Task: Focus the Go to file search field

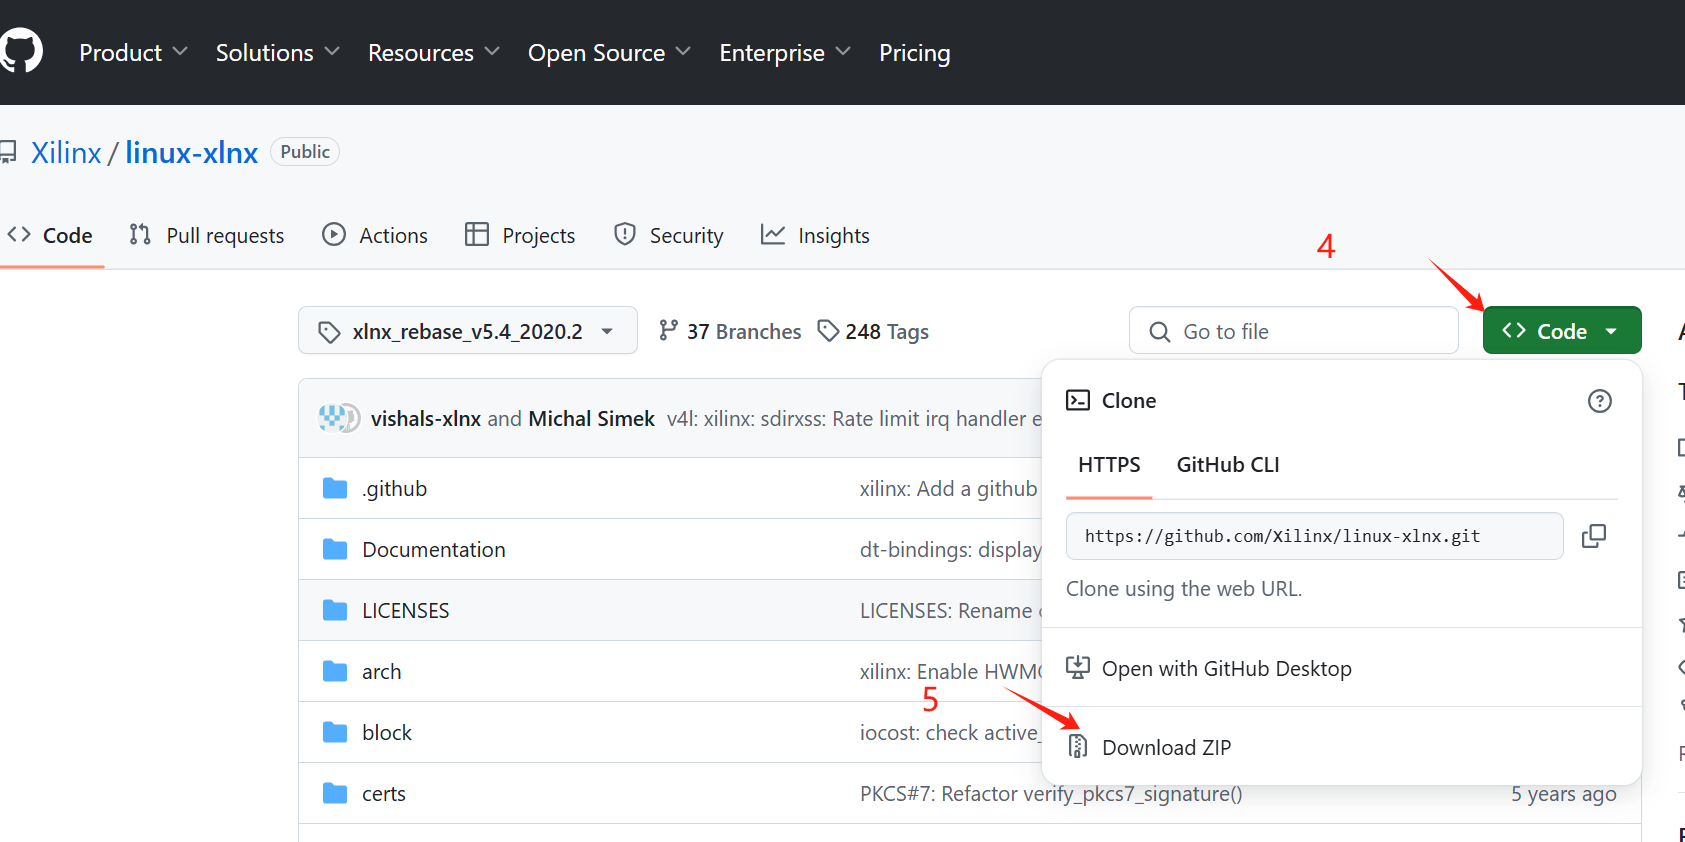Action: pos(1293,331)
